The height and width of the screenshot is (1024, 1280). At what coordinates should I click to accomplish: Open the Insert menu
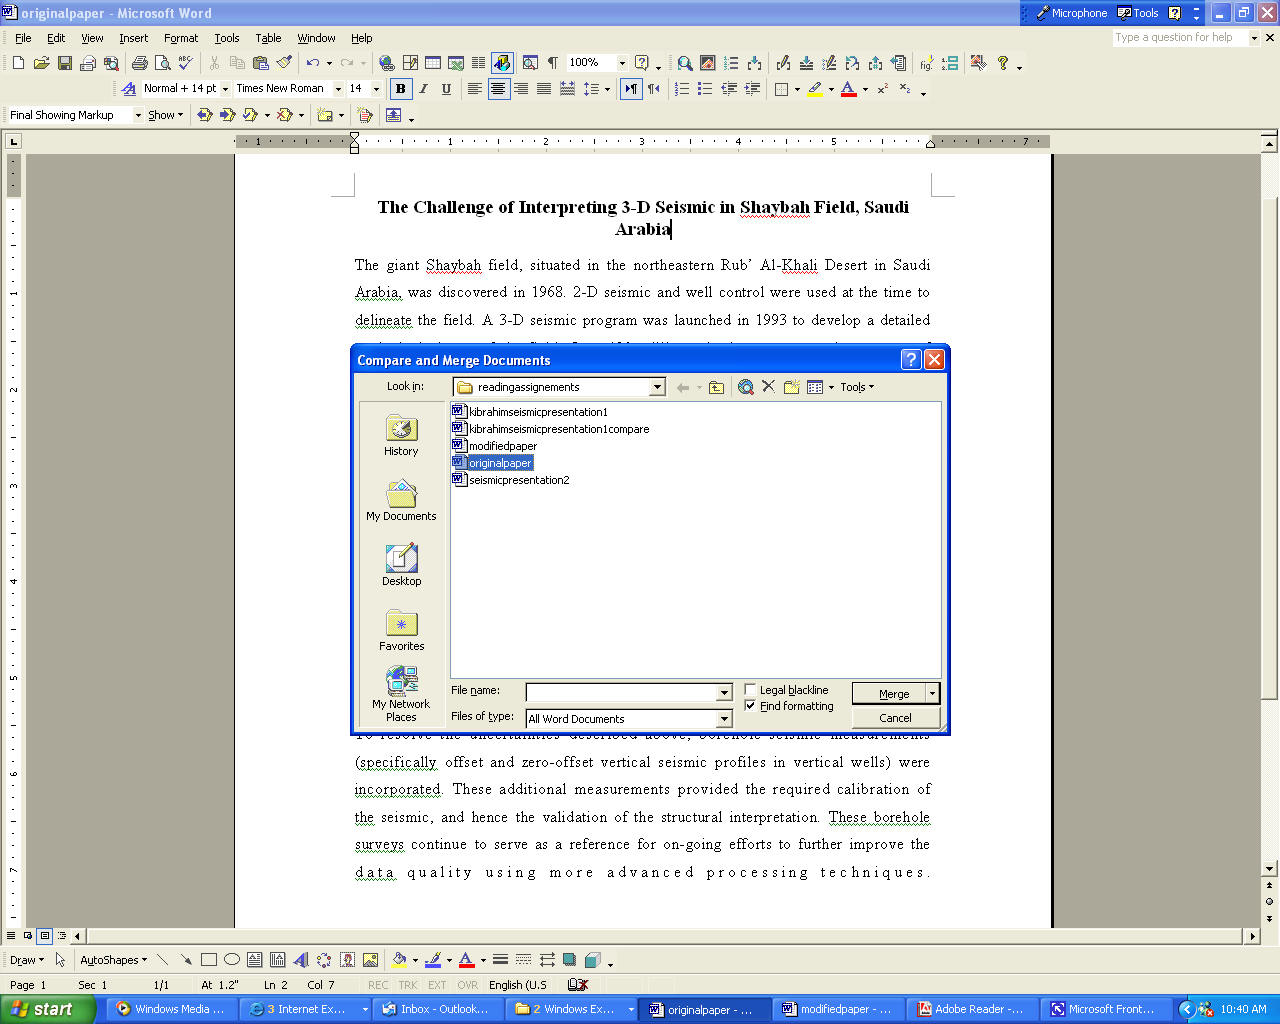(x=133, y=38)
